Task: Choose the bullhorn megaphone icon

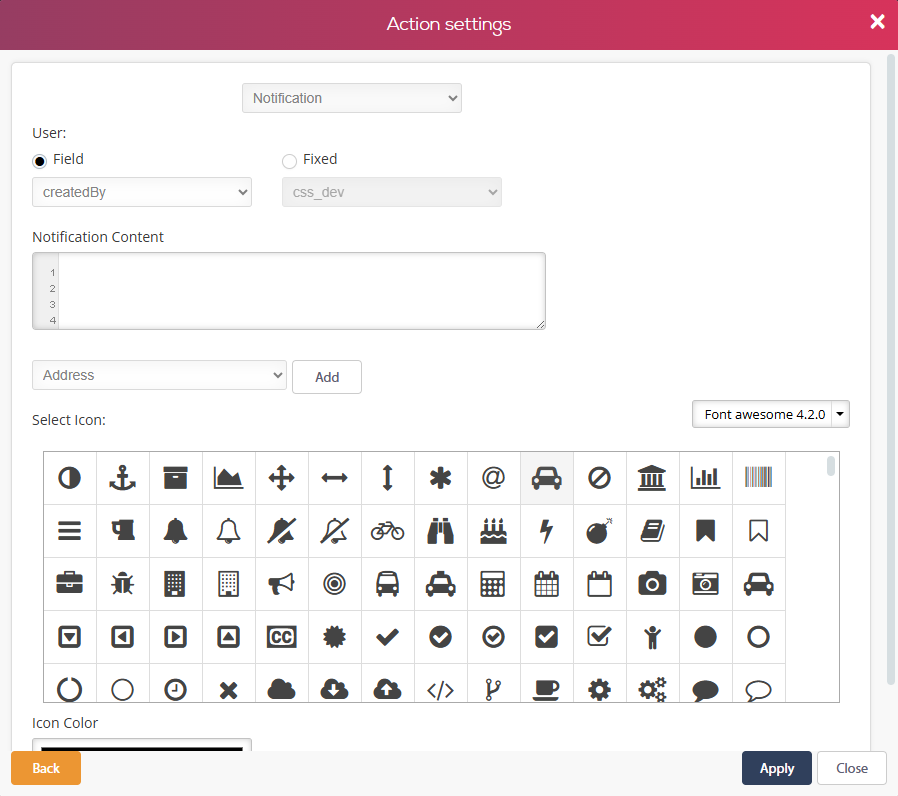Action: [x=282, y=584]
